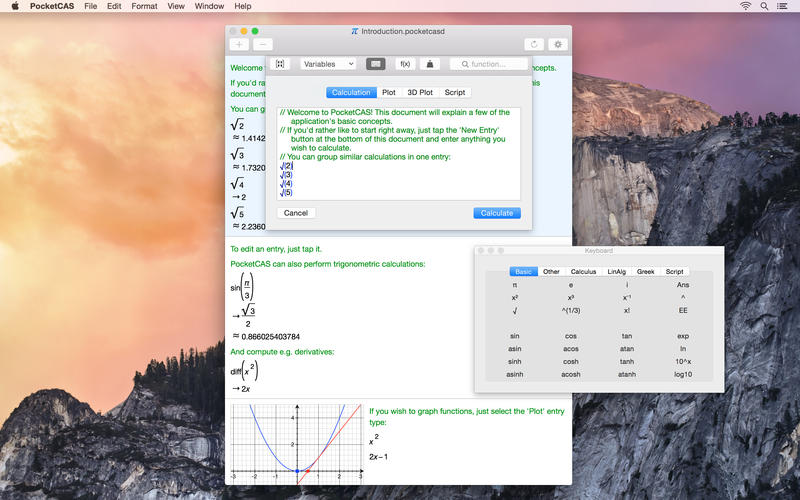The width and height of the screenshot is (800, 500).
Task: Open the Variables dropdown
Action: point(328,64)
